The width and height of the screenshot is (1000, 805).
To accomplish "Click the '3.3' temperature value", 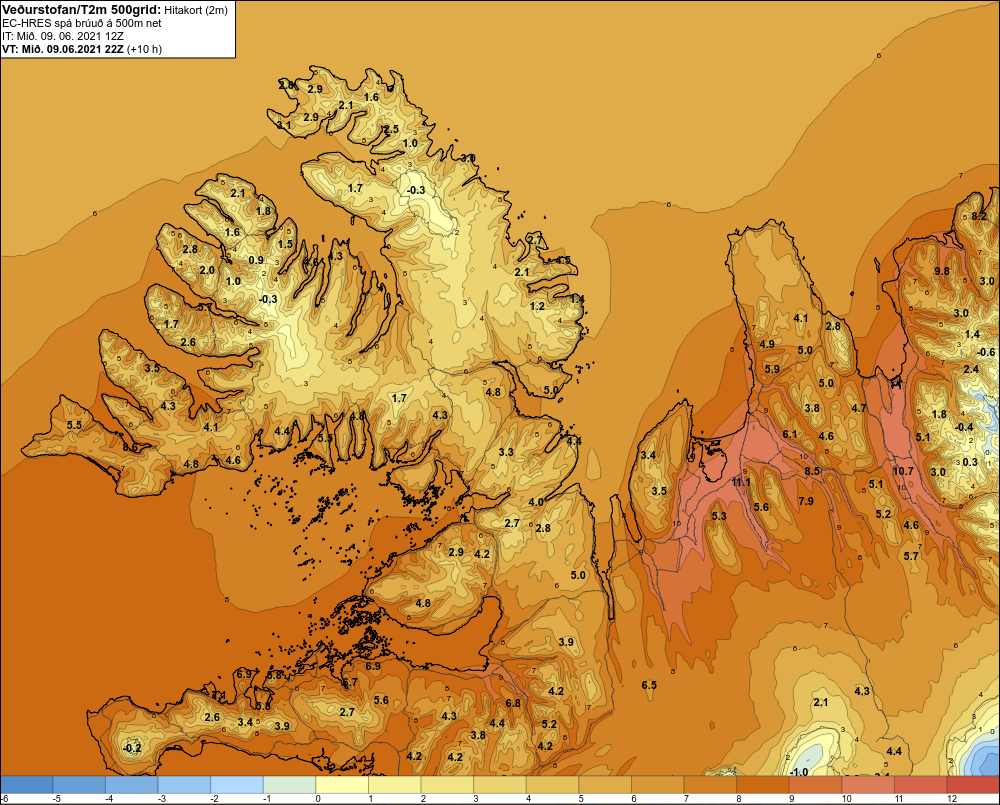I will click(x=506, y=452).
